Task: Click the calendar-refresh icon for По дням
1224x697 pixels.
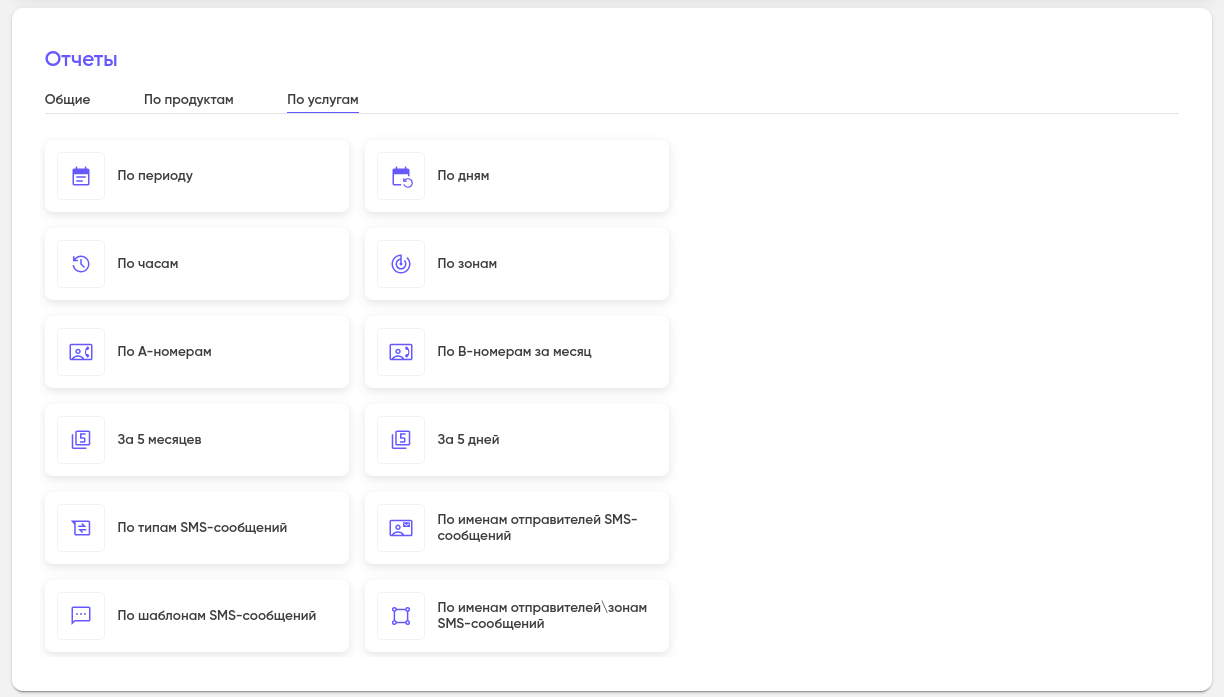Action: [401, 176]
